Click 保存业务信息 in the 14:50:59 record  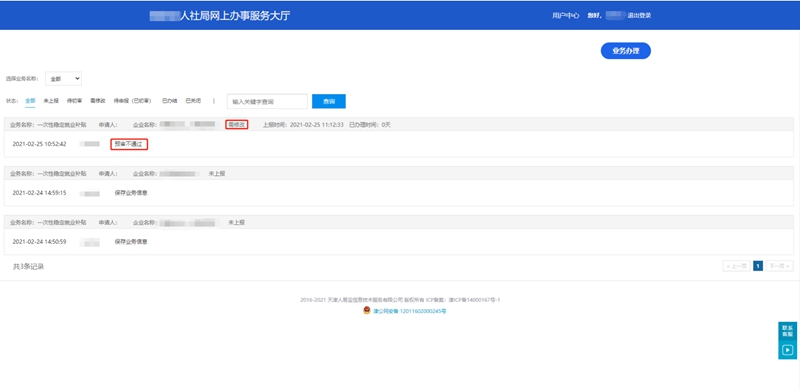pos(131,241)
